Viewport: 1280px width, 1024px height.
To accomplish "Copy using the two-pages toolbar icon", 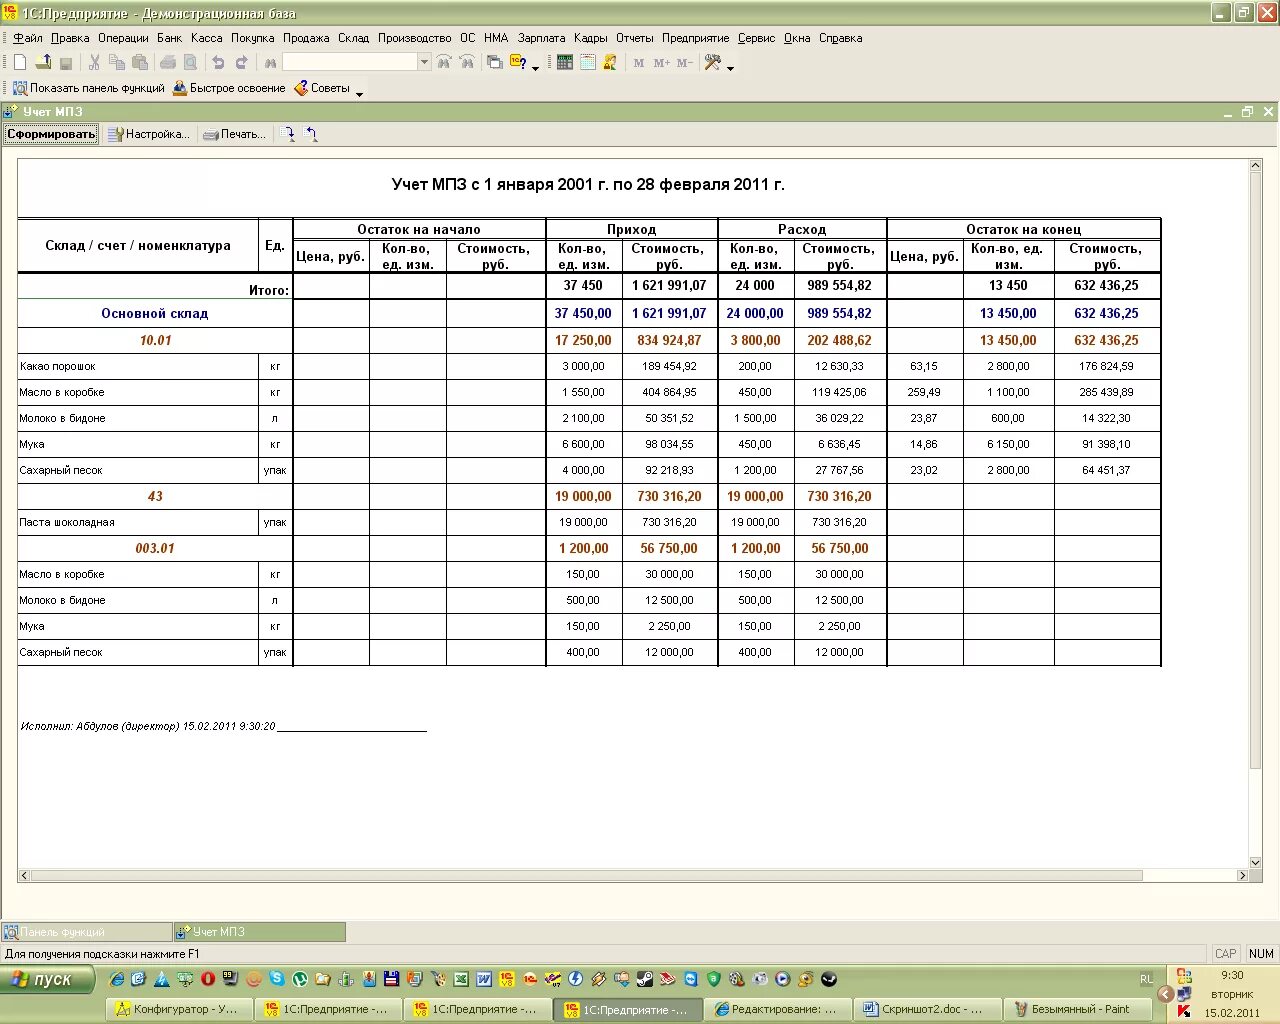I will tap(117, 62).
